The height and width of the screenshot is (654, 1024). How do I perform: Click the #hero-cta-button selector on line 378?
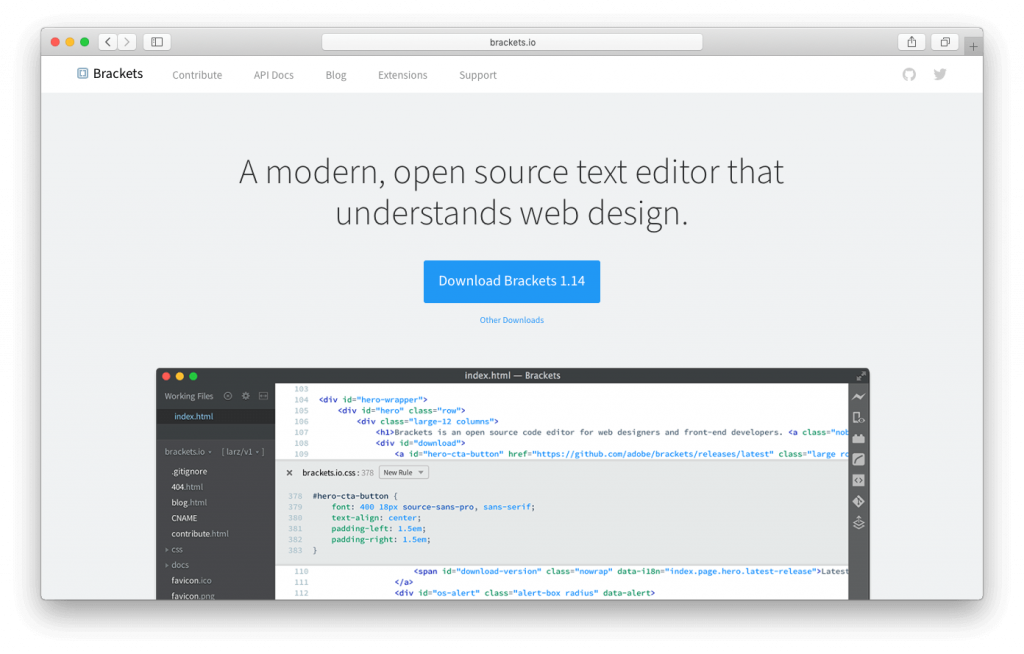pyautogui.click(x=350, y=496)
